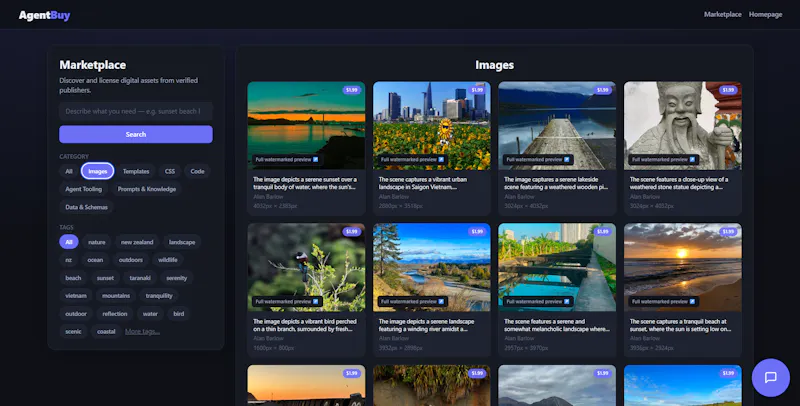Viewport: 800px width, 406px height.
Task: Open the Saigon sunflower skyline thumbnail
Action: click(432, 125)
